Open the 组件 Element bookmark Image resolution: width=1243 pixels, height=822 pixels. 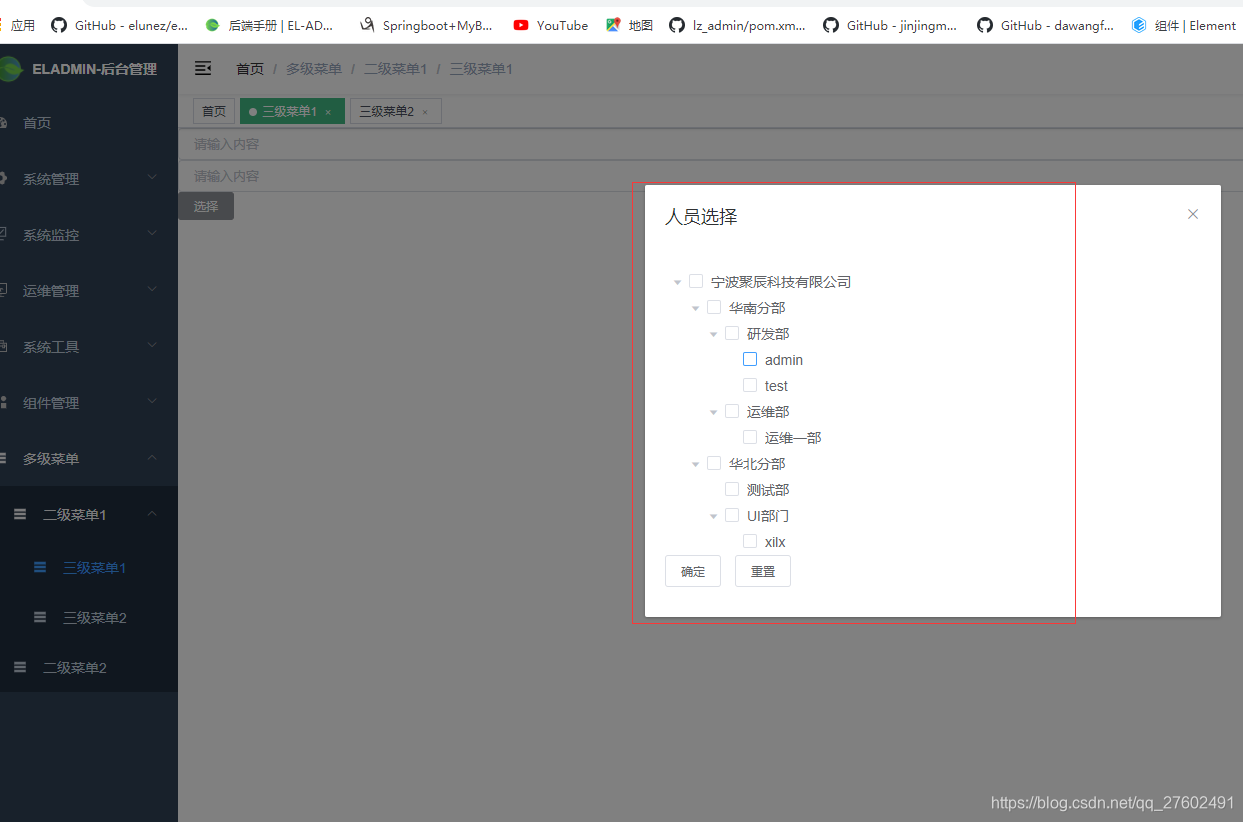[x=1184, y=25]
